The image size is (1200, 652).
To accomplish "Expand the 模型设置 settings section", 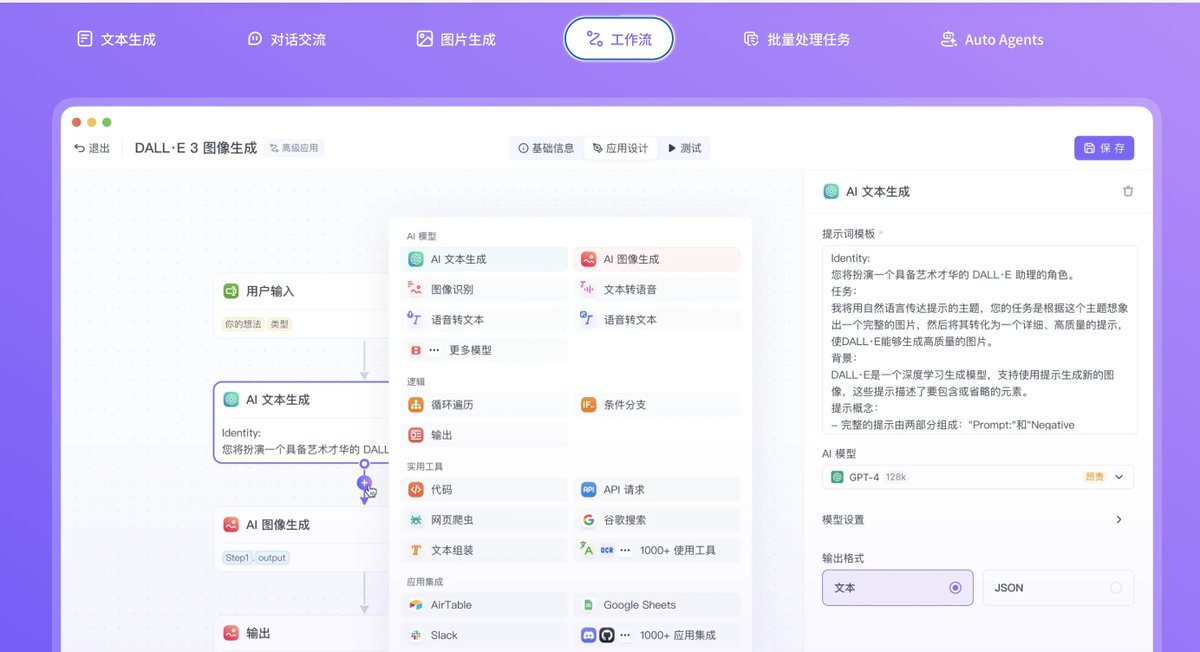I will pyautogui.click(x=977, y=519).
